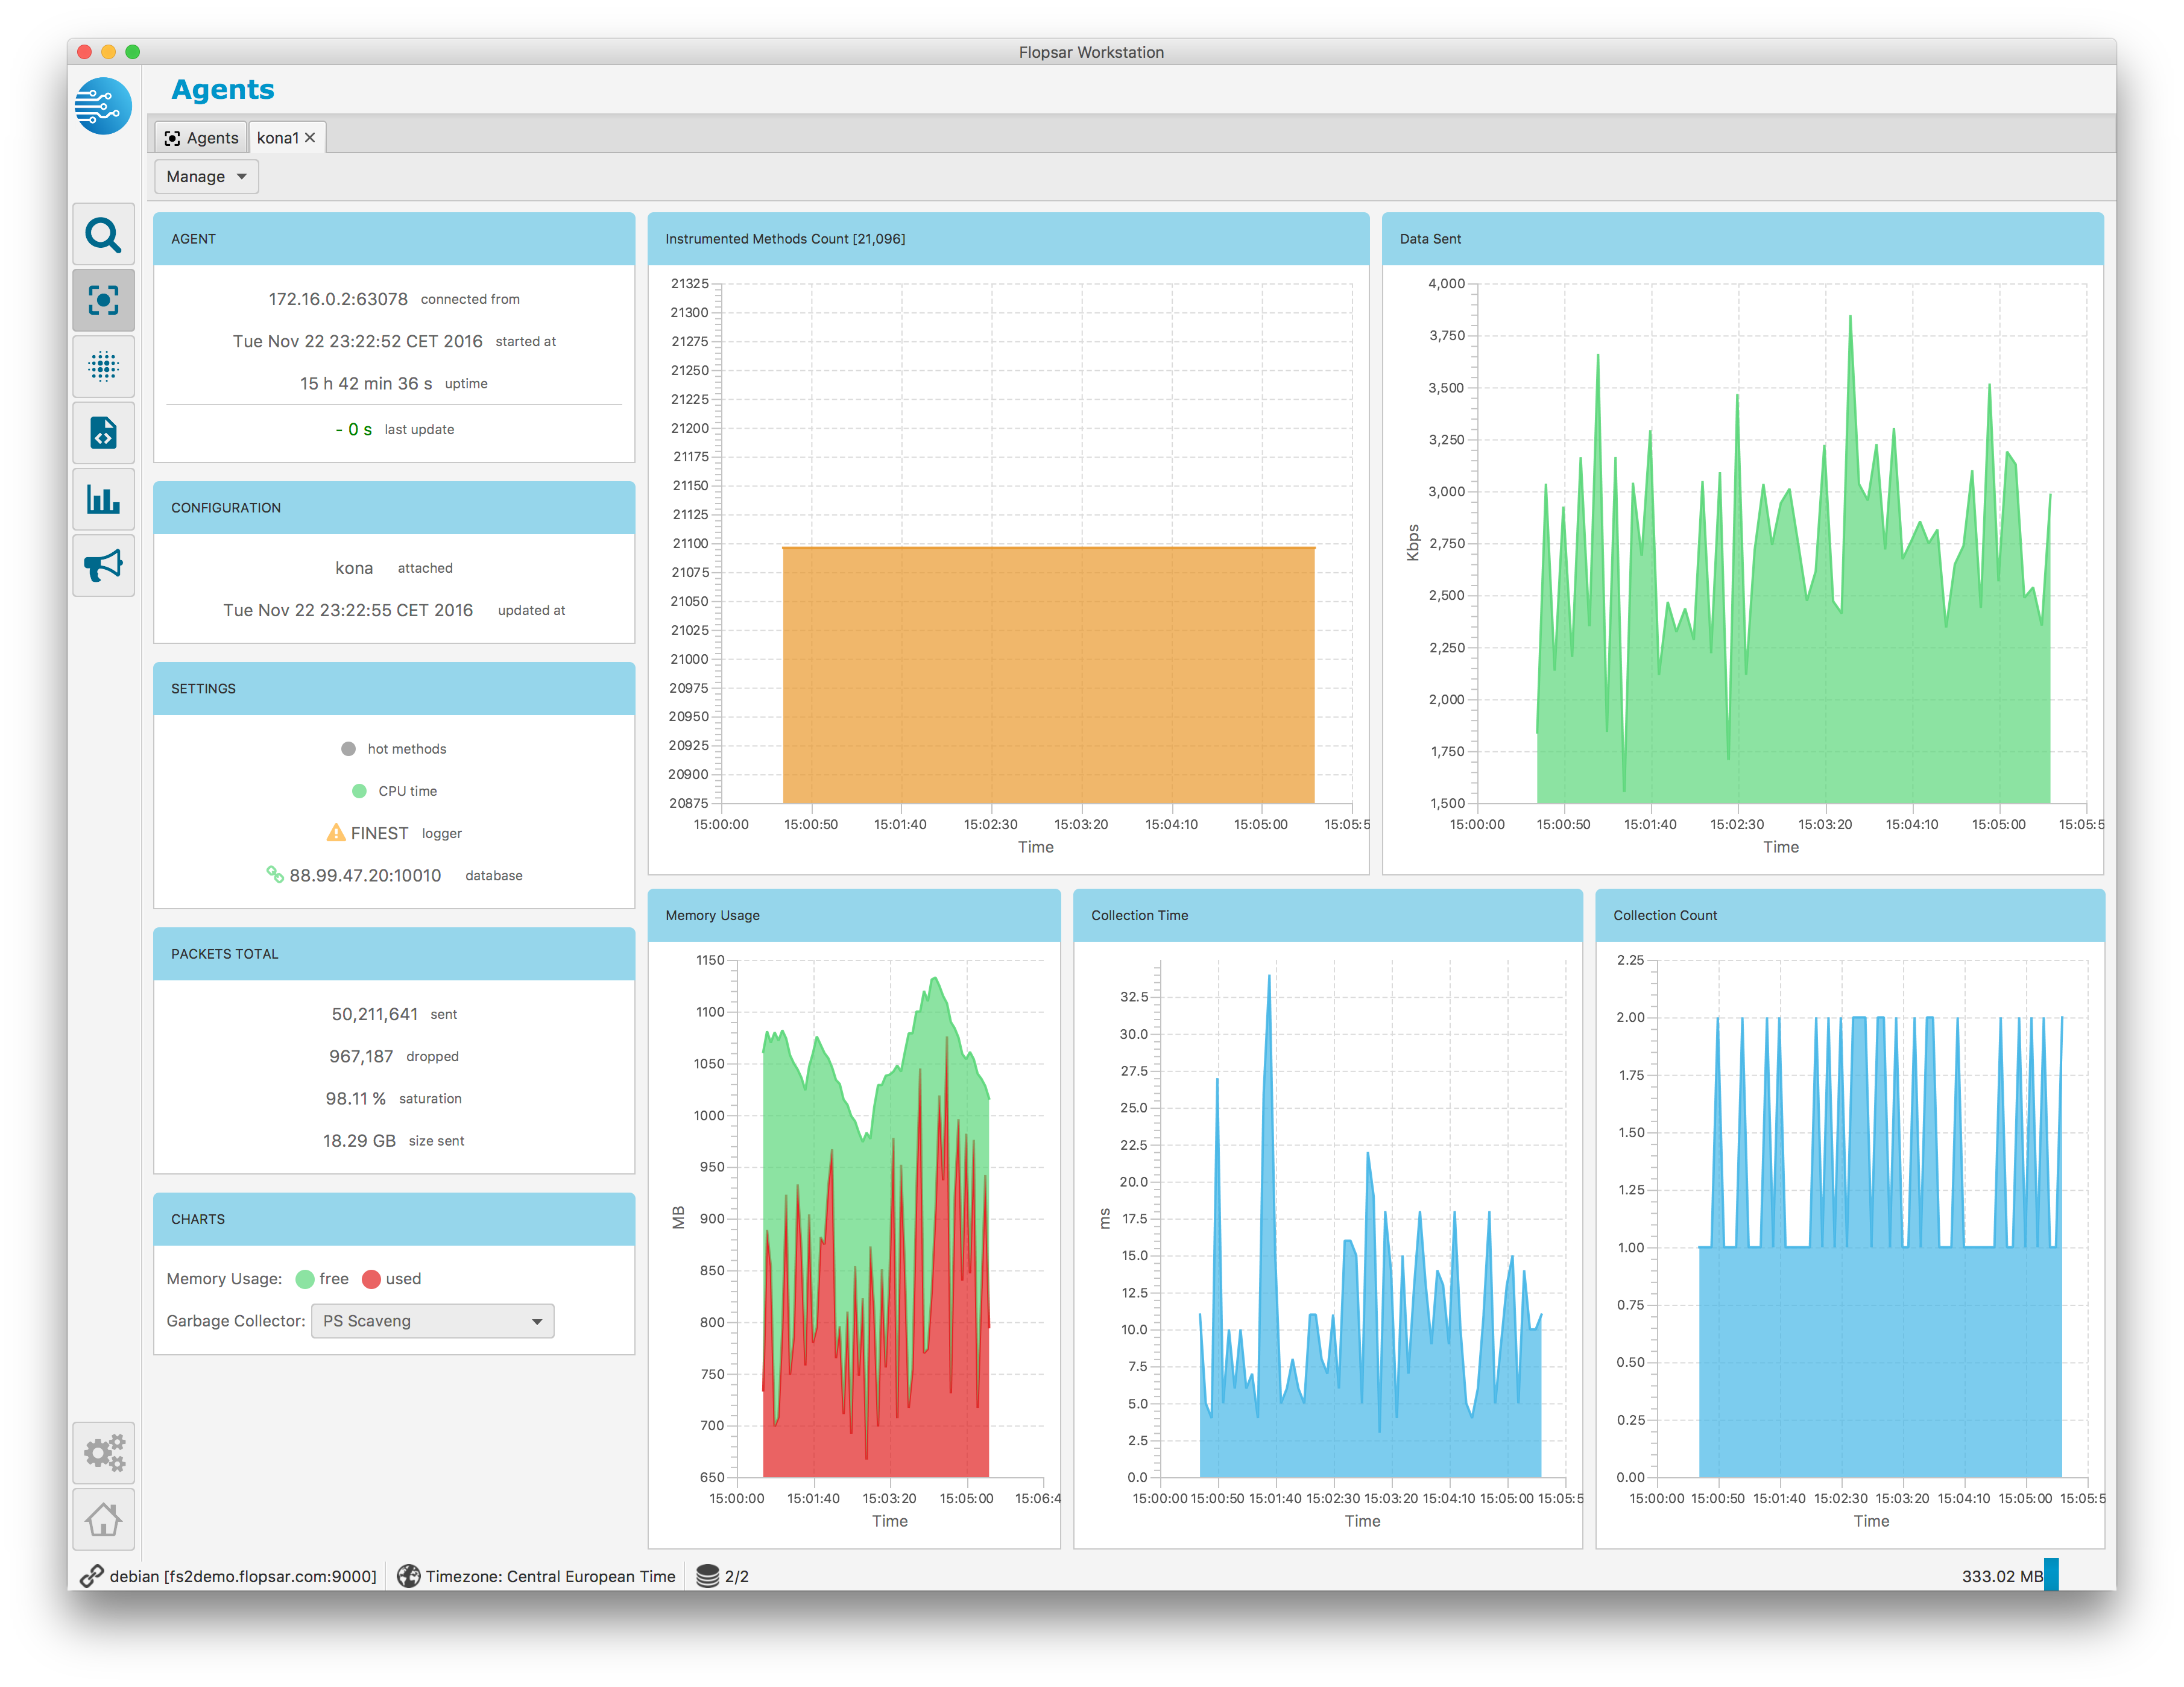Click the timezone globe icon in status bar
This screenshot has height=1687, width=2184.
[408, 1576]
